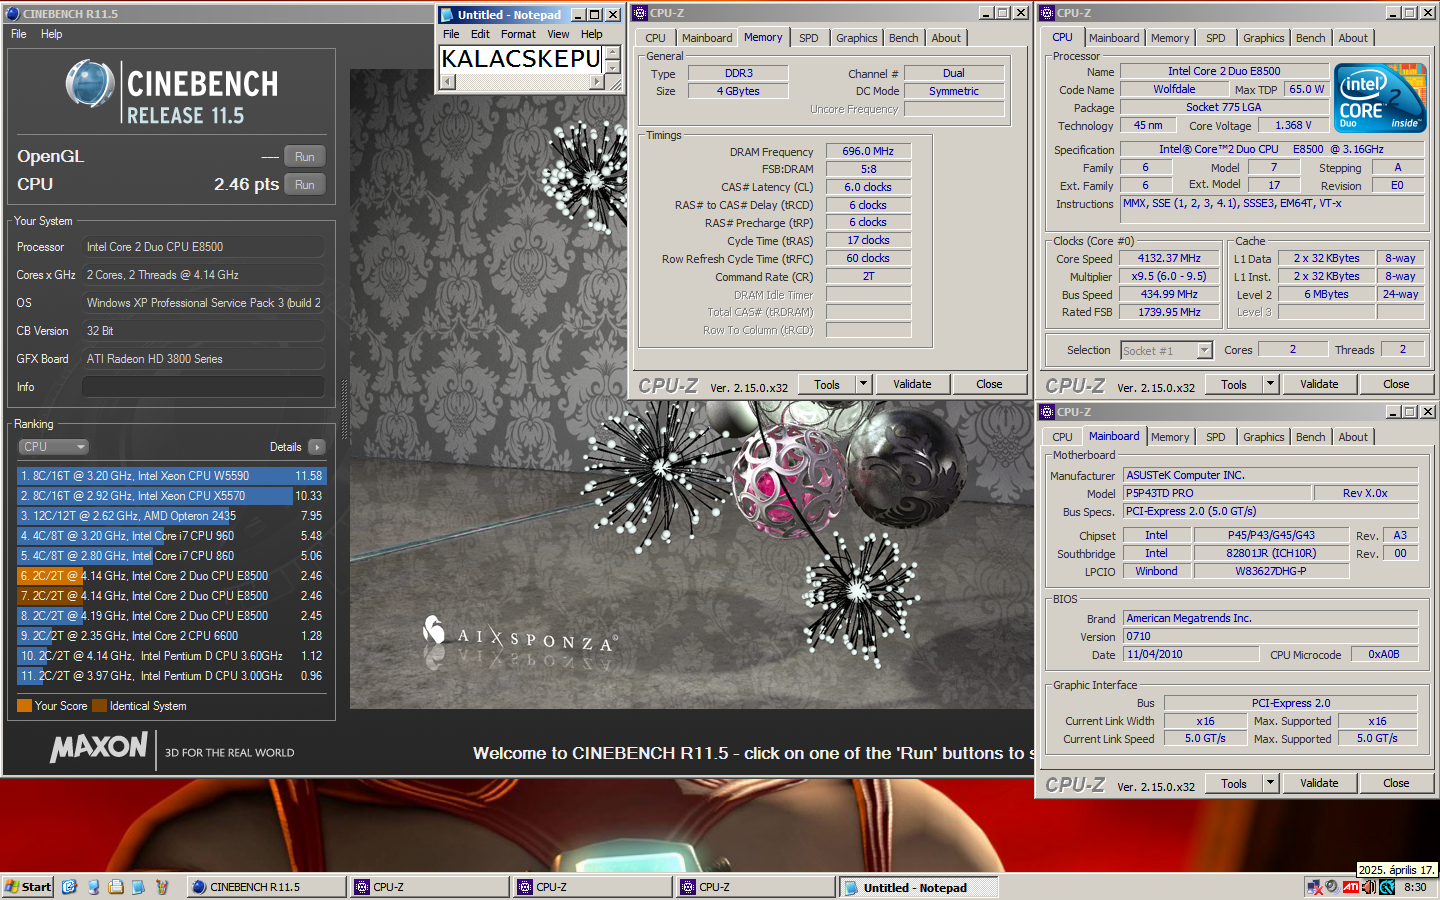Select ranking row Core 2 CPU 6600
1440x900 pixels.
click(x=172, y=636)
